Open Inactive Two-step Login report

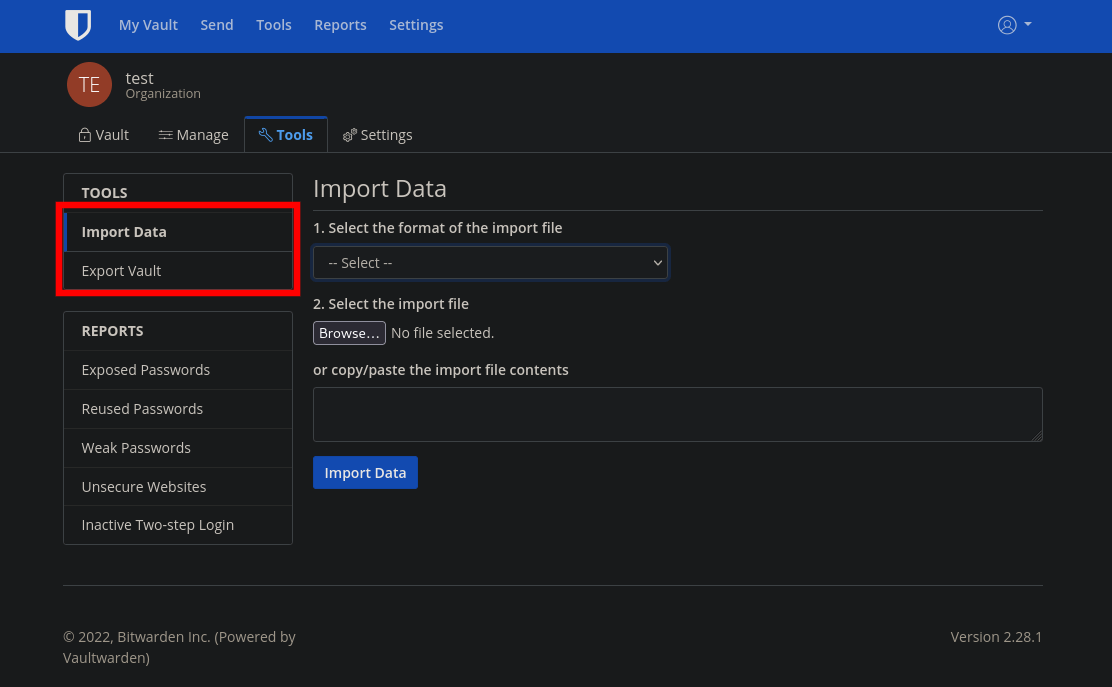pos(178,525)
